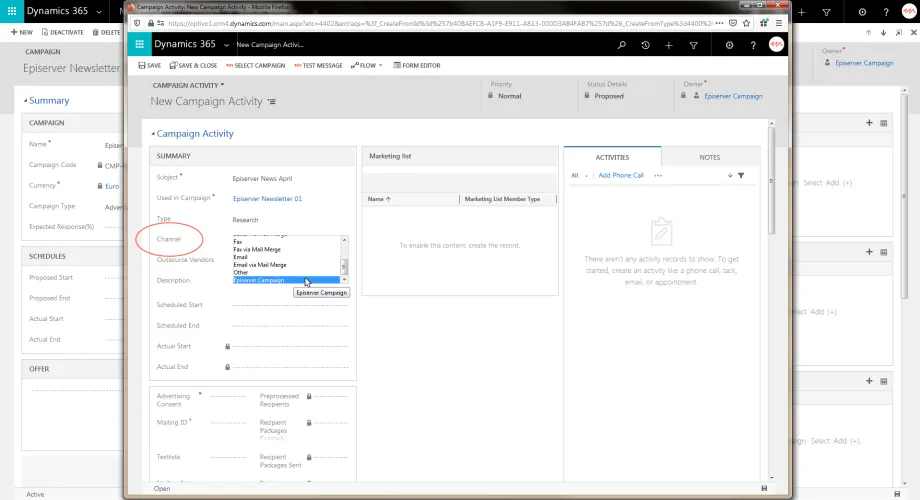
Task: Click Save & Close in the command bar
Action: [x=193, y=65]
